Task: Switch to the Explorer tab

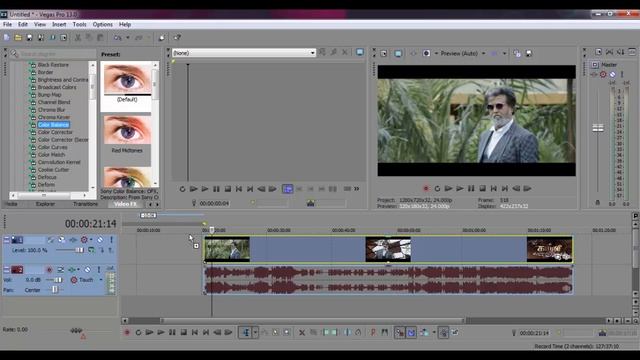Action: pos(45,204)
